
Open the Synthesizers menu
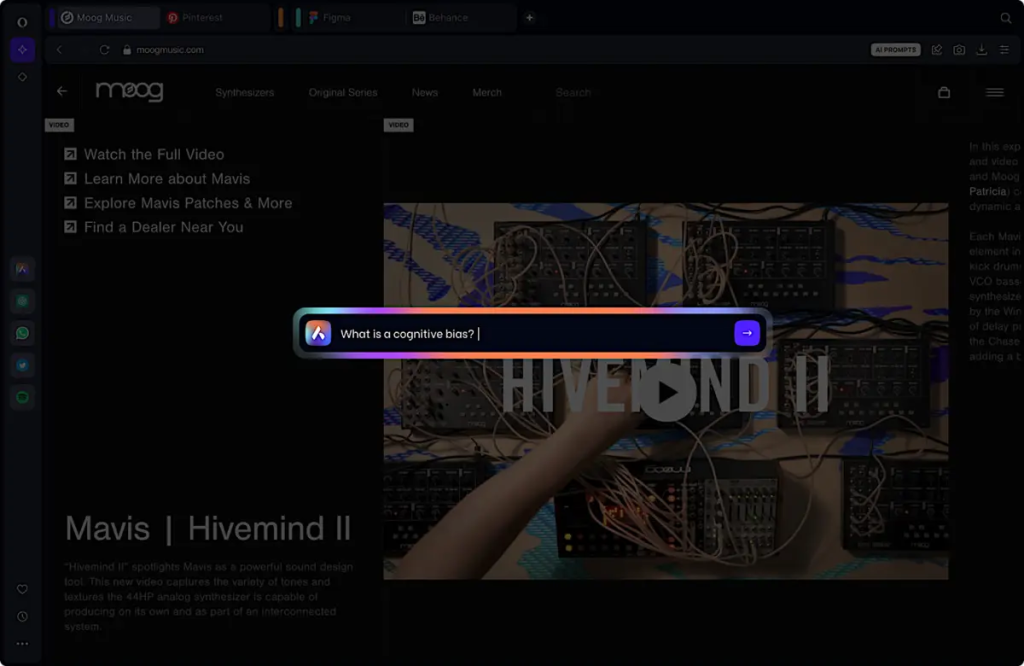tap(245, 93)
